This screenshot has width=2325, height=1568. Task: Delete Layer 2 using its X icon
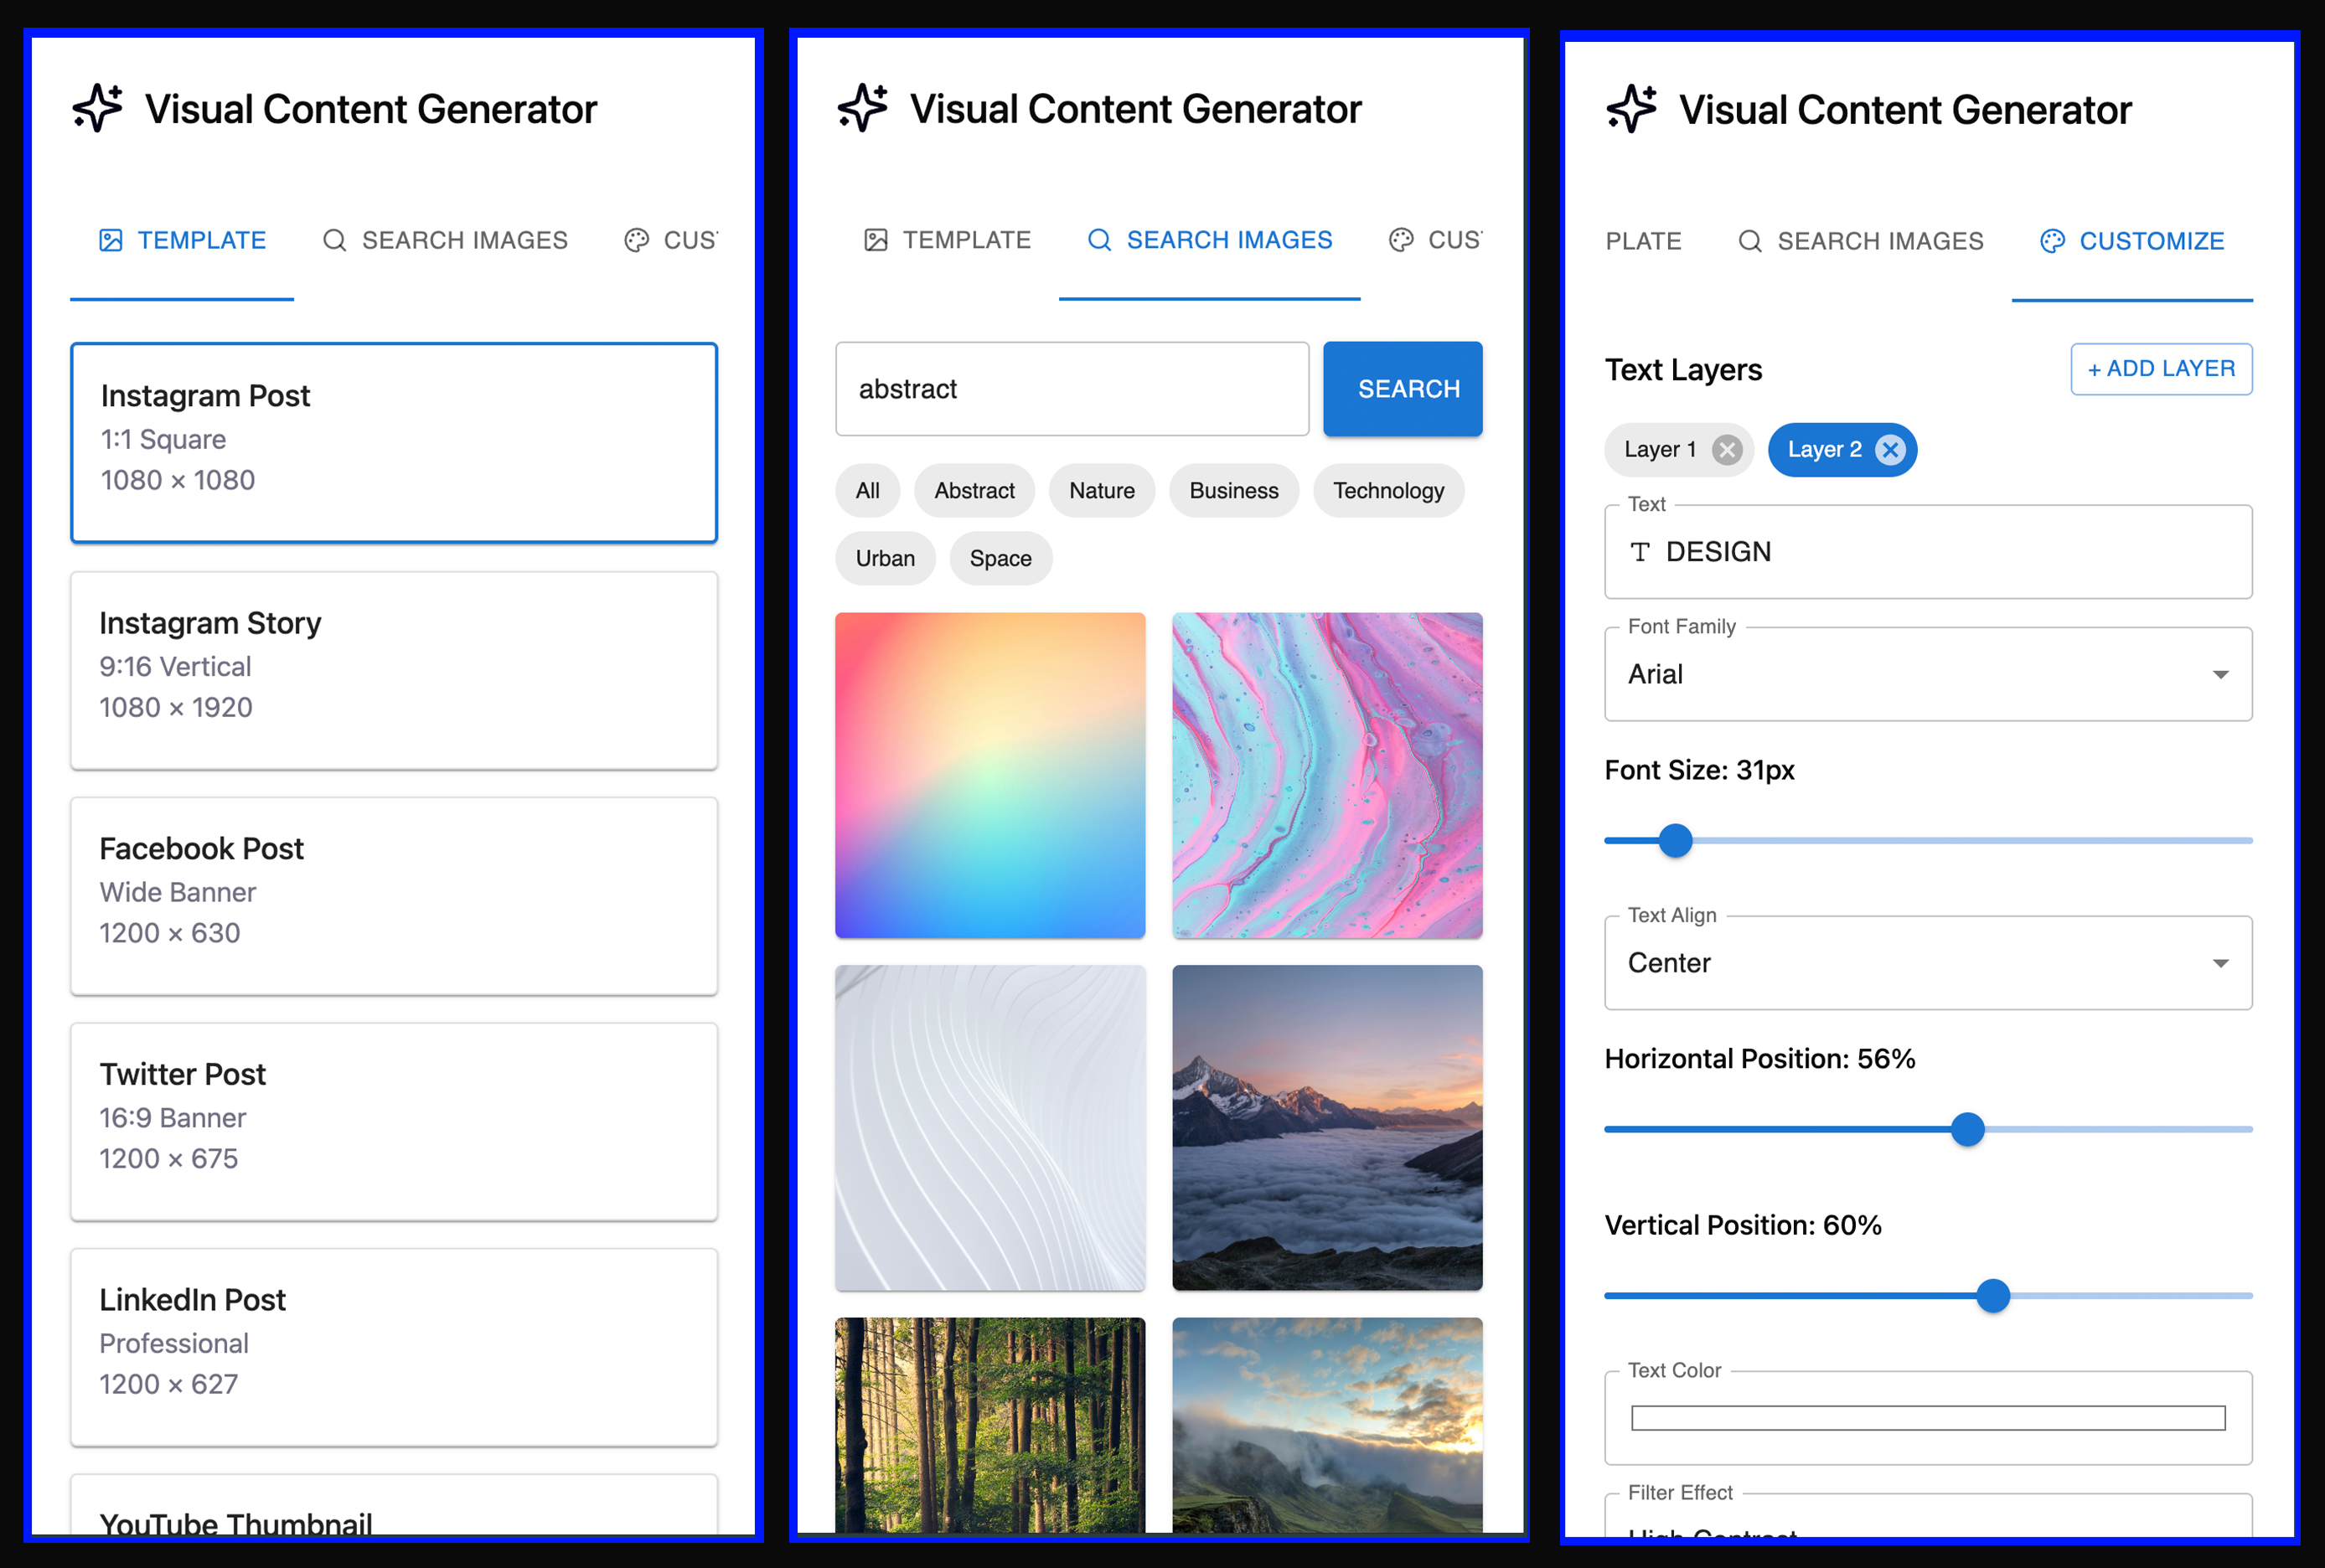[x=1890, y=450]
